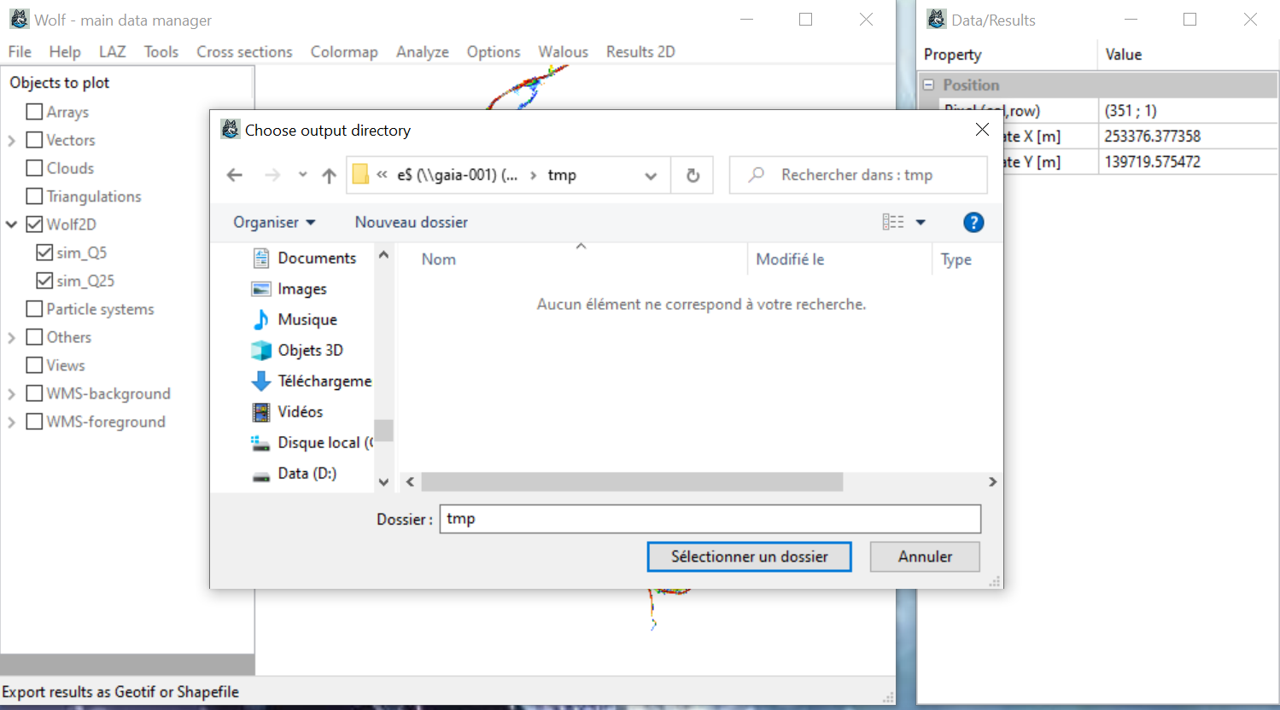Viewport: 1280px width, 710px height.
Task: Open the Téléchargements folder
Action: (x=323, y=381)
